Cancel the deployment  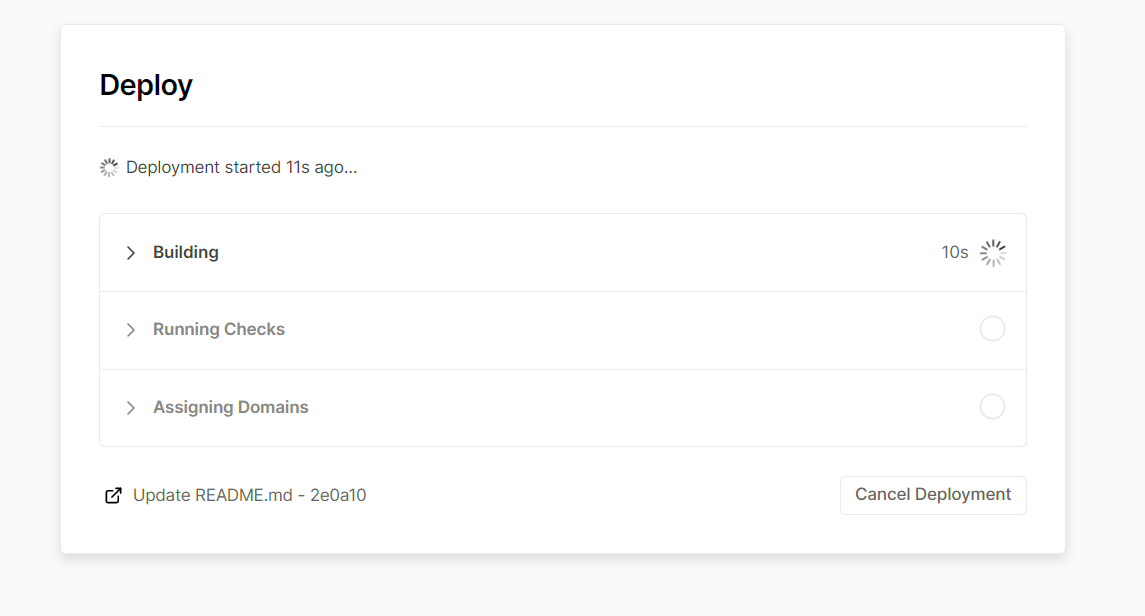[933, 495]
